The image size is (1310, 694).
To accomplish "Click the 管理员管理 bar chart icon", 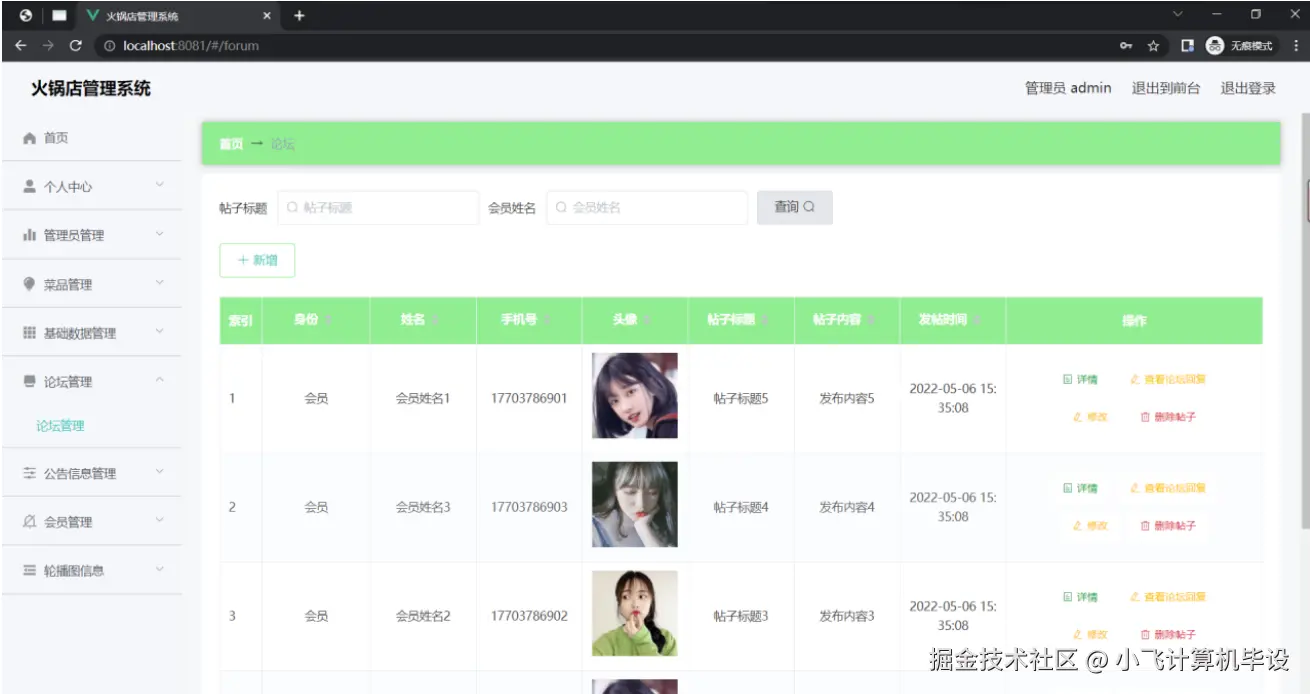I will (x=29, y=235).
